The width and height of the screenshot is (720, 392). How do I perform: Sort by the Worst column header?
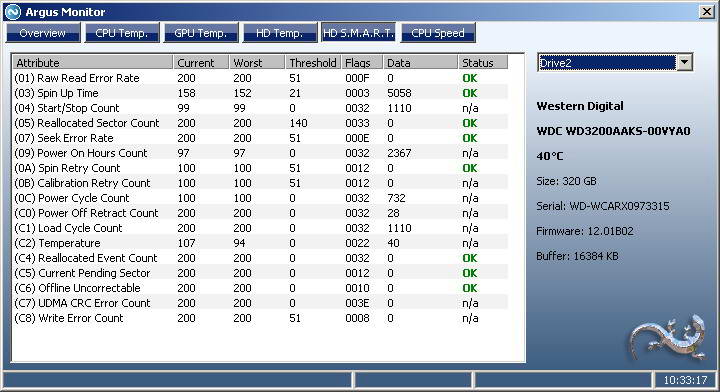257,62
